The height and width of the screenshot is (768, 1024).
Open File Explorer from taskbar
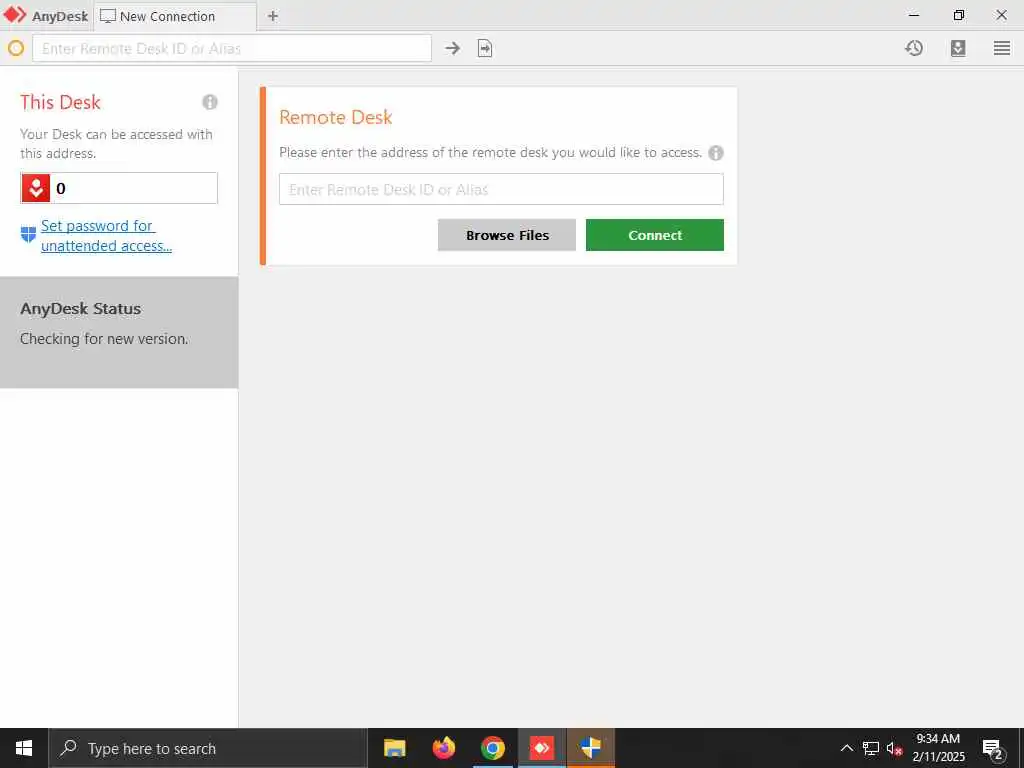point(394,748)
